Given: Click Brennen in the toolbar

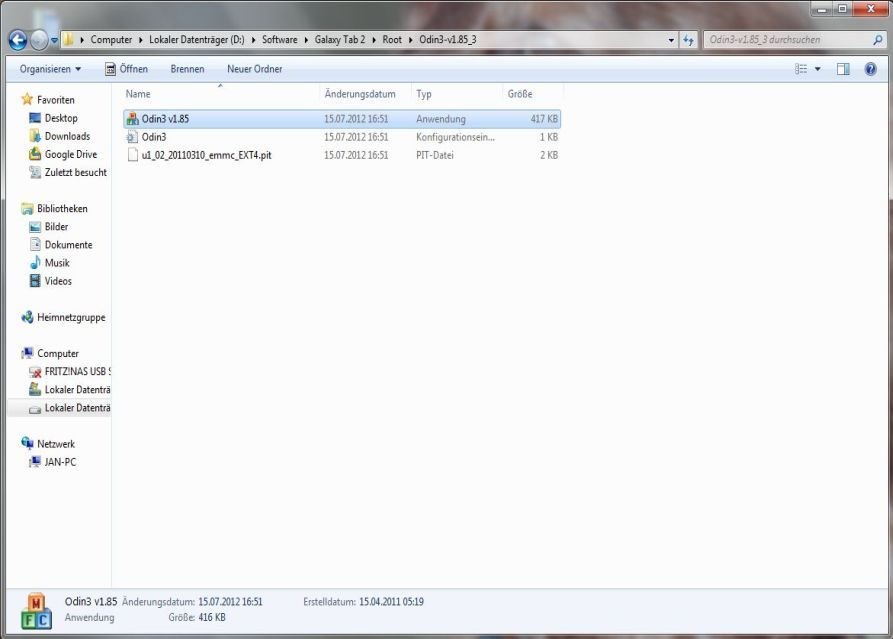Looking at the screenshot, I should click(x=187, y=69).
